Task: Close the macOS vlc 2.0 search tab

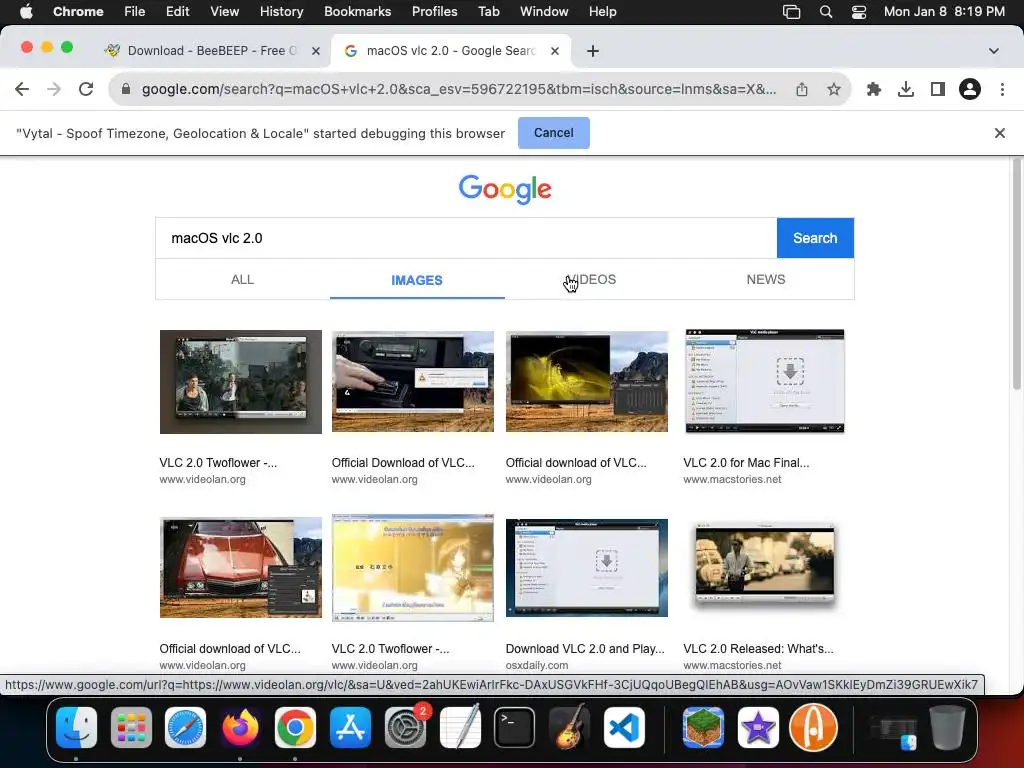Action: coord(554,51)
